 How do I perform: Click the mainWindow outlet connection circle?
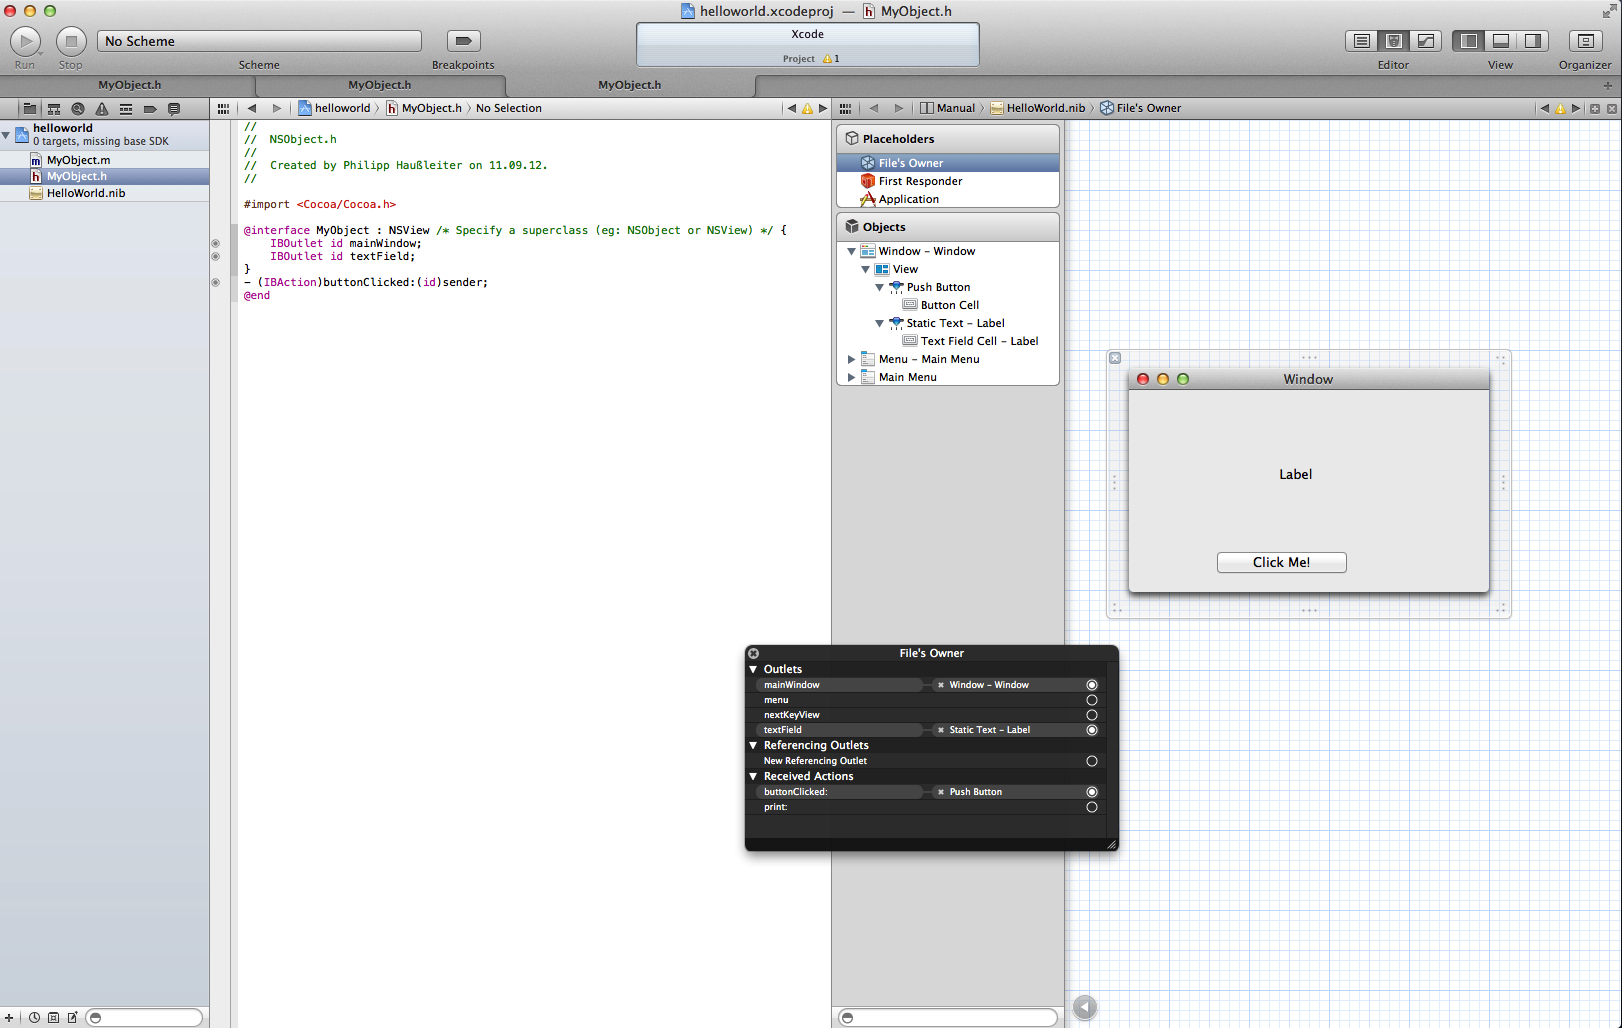1092,685
